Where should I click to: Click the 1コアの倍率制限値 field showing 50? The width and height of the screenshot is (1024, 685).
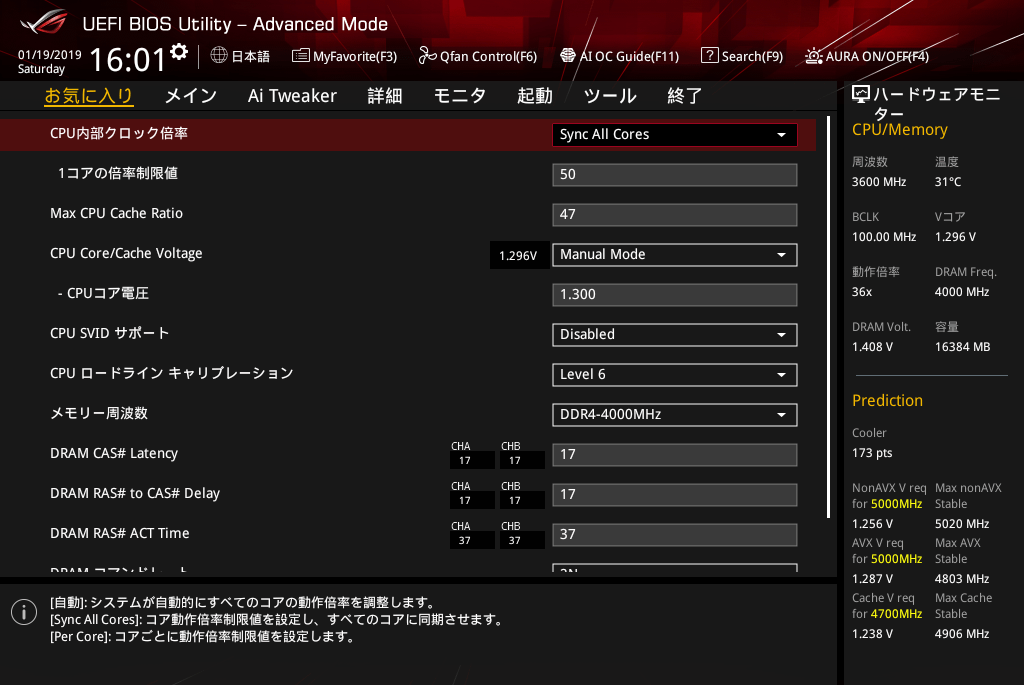[x=675, y=174]
